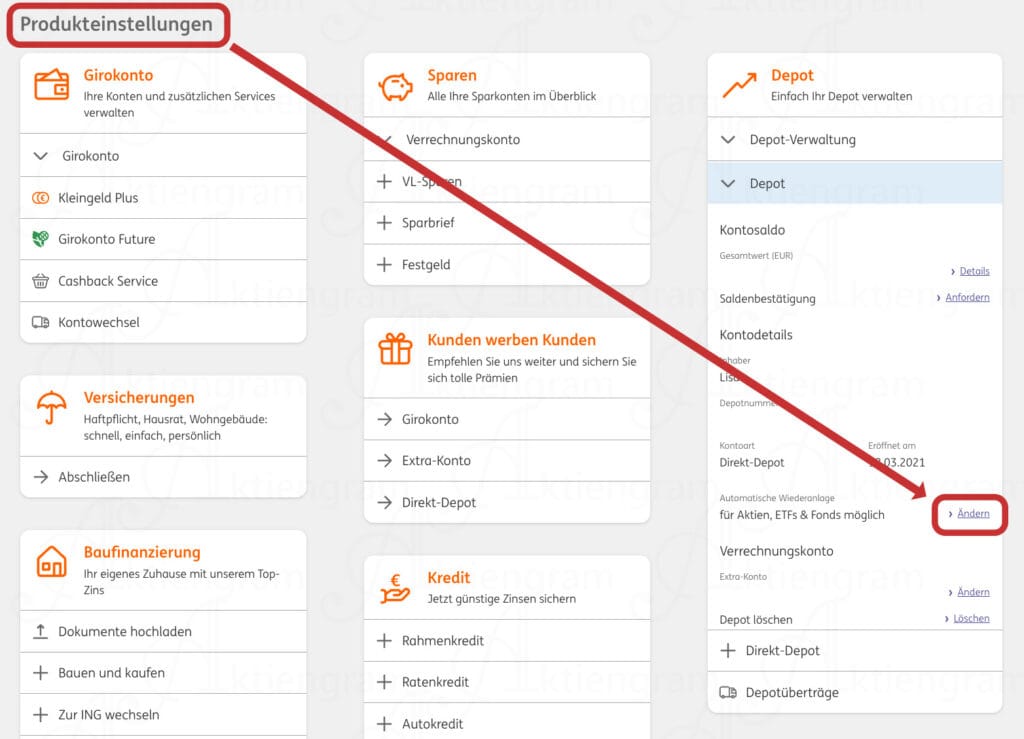Click the Direkt-Depot Kontoart value
The height and width of the screenshot is (739, 1024).
[752, 463]
